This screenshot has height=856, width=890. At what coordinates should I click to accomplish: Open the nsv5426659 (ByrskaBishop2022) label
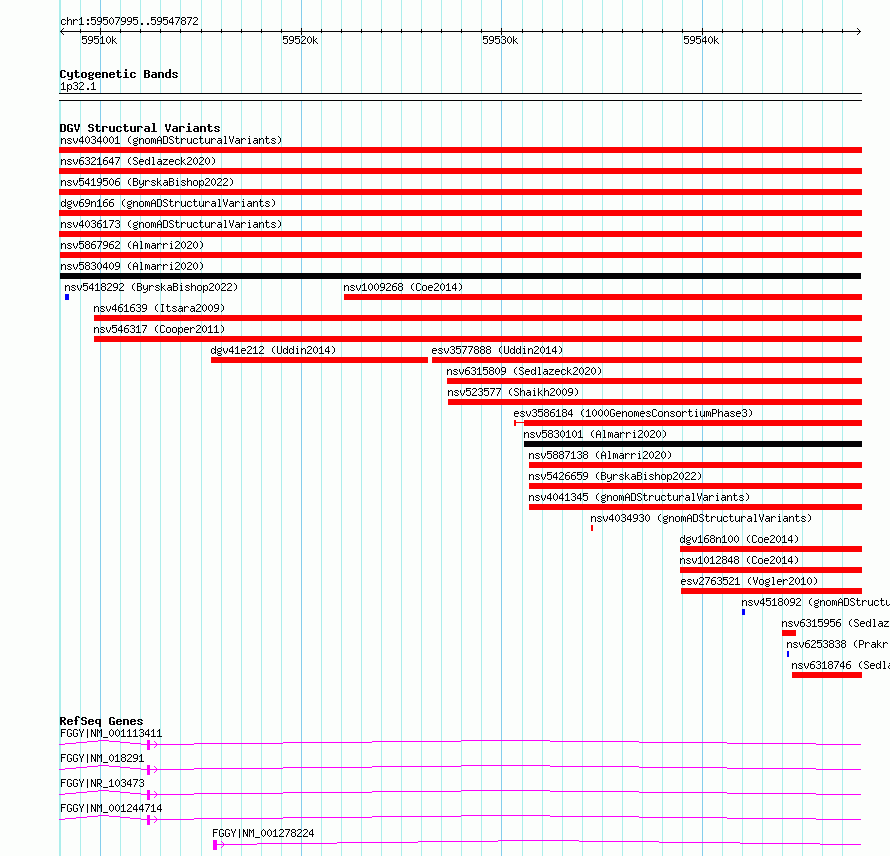coord(615,476)
